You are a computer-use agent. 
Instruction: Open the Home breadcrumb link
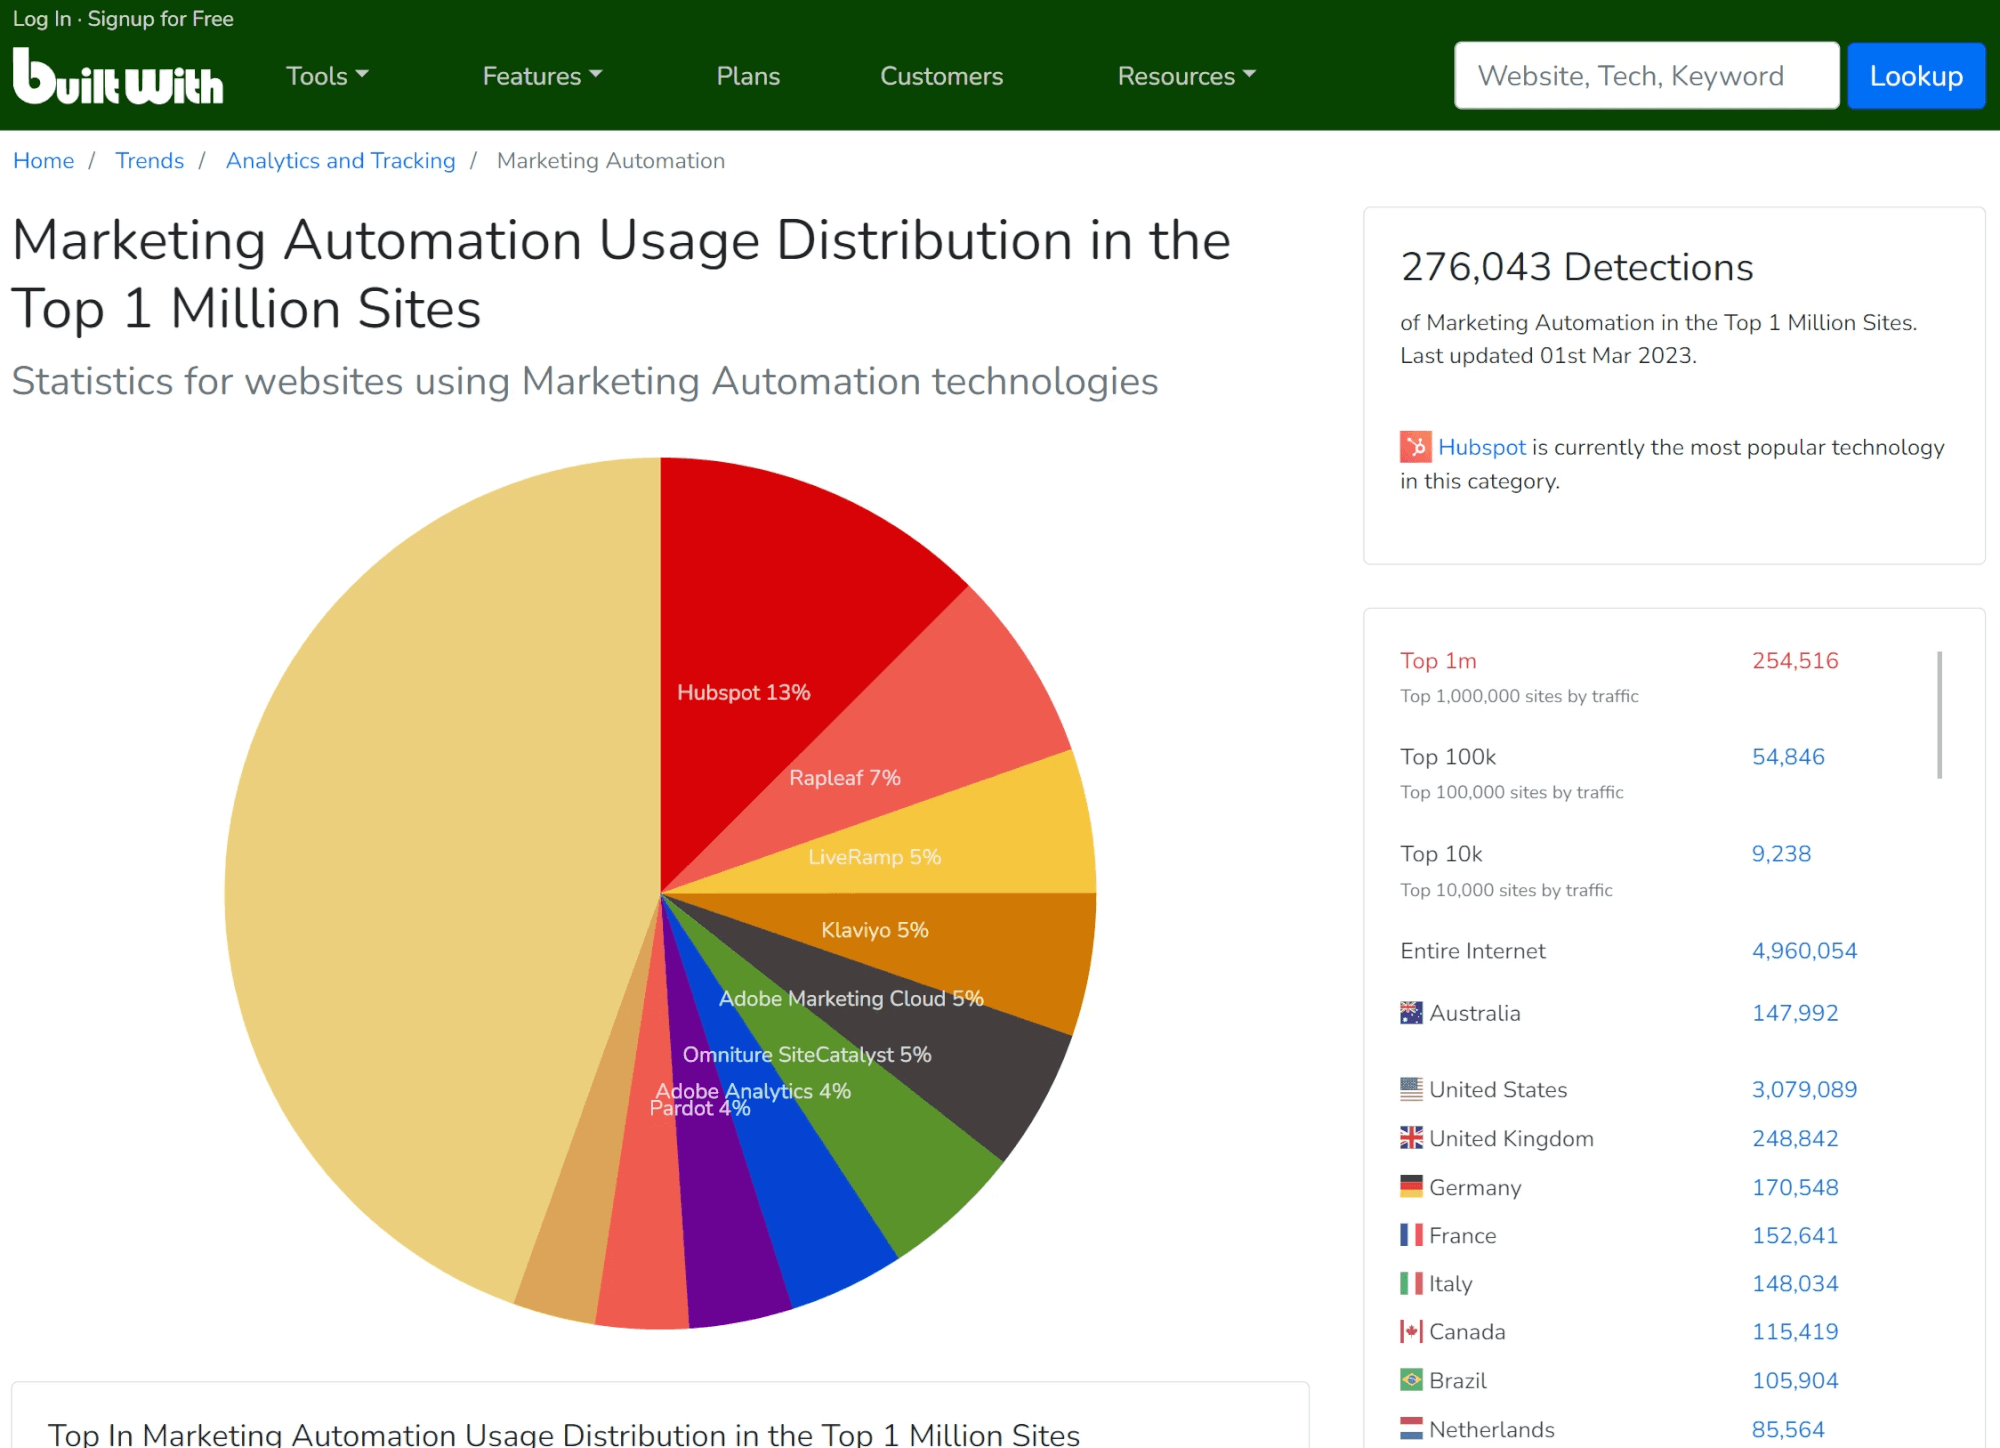[43, 161]
